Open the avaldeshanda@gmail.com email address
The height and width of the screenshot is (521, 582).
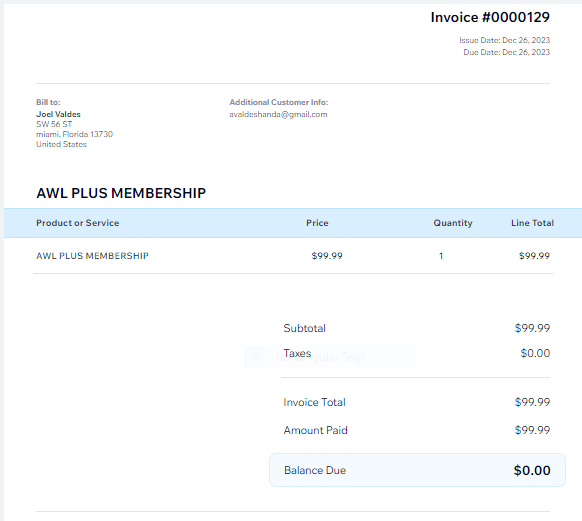(x=278, y=114)
